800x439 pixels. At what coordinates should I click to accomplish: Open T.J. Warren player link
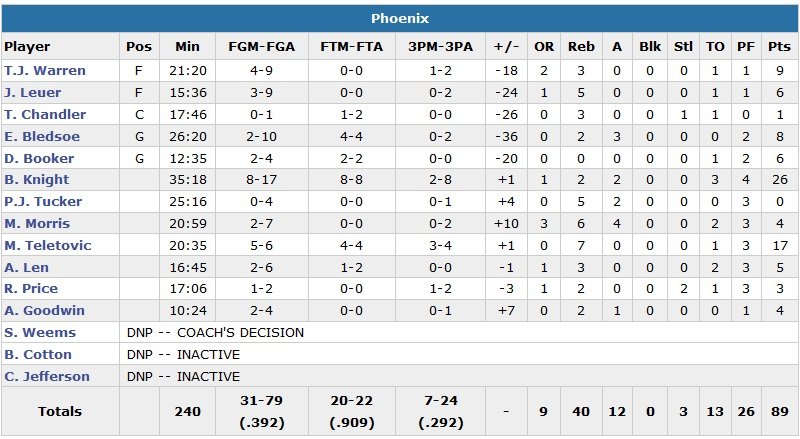pyautogui.click(x=45, y=71)
